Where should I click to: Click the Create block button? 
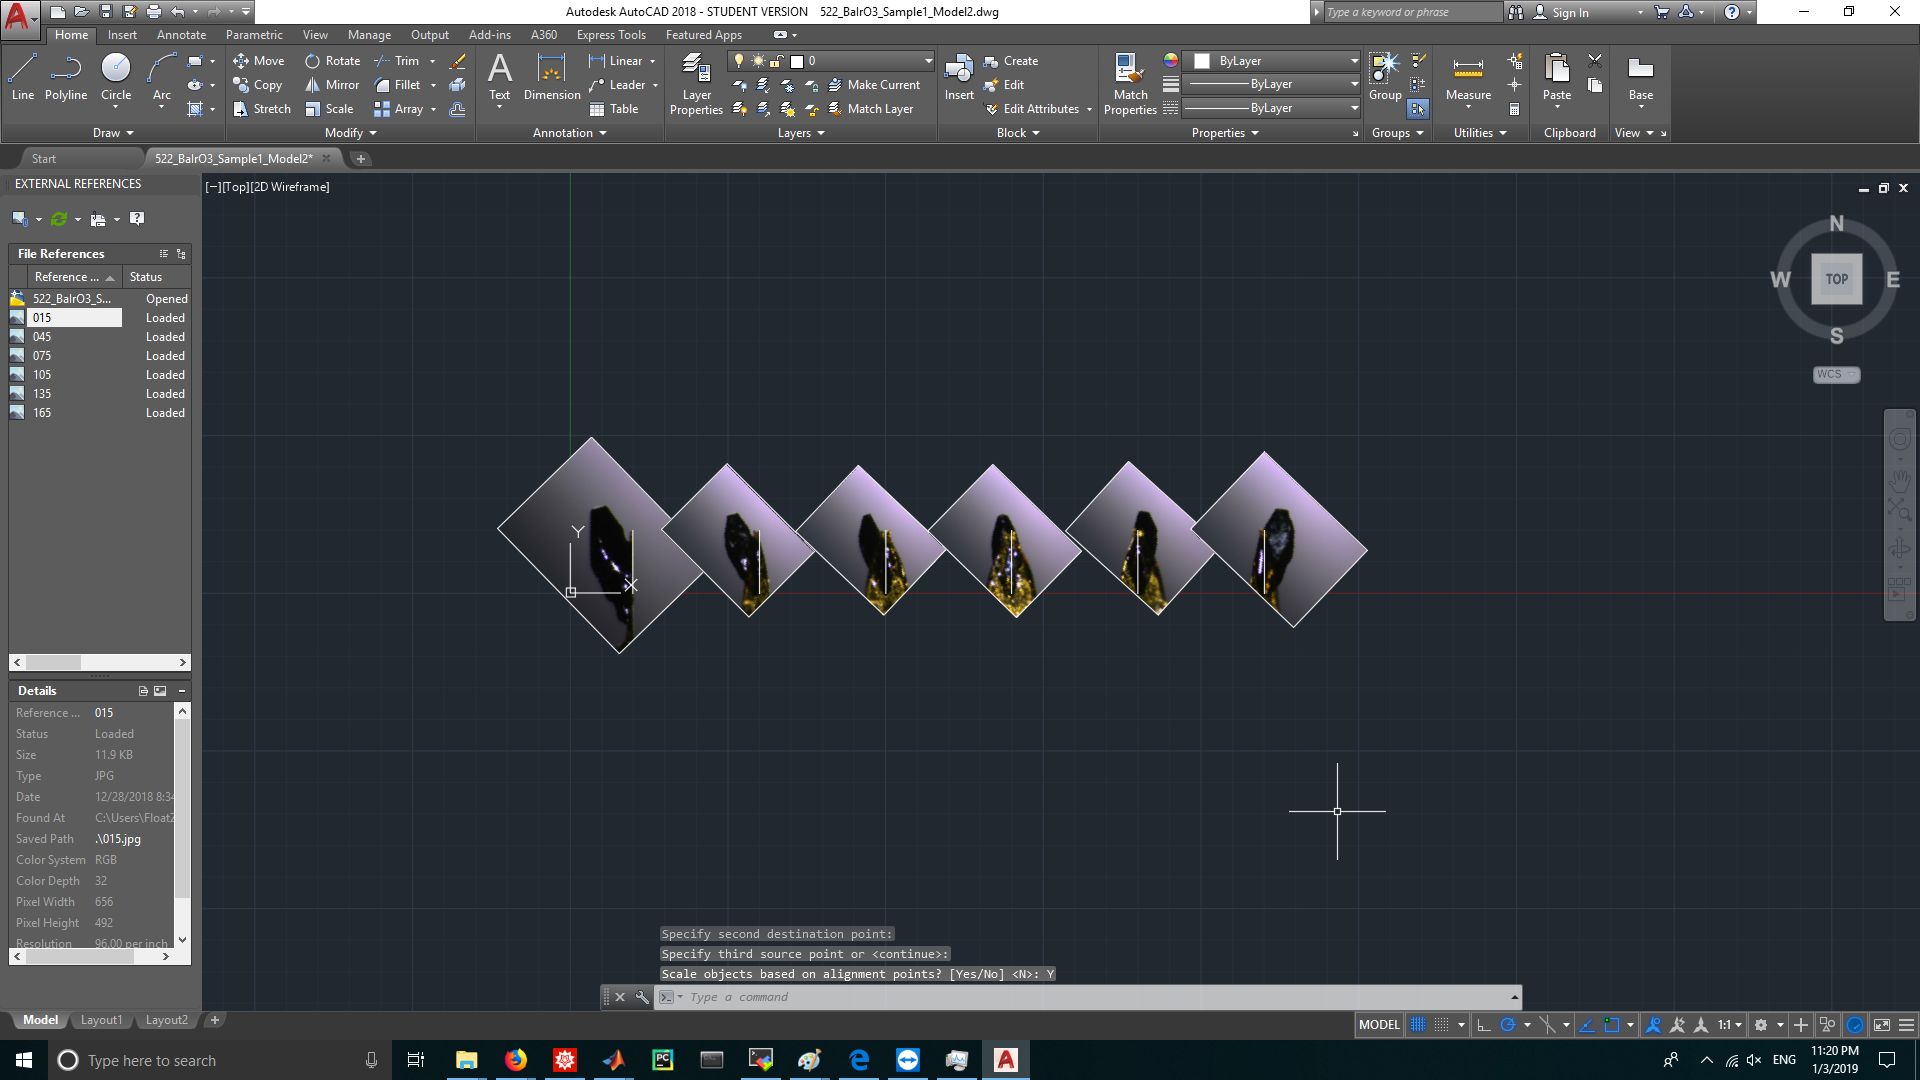1011,61
